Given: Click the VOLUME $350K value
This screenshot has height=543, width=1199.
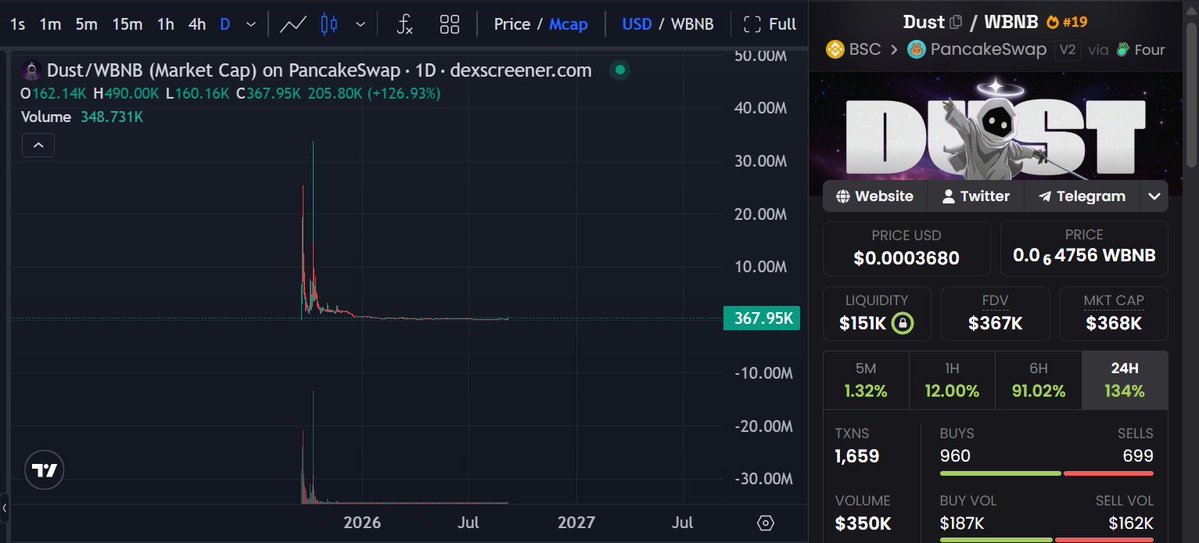Looking at the screenshot, I should coord(863,525).
